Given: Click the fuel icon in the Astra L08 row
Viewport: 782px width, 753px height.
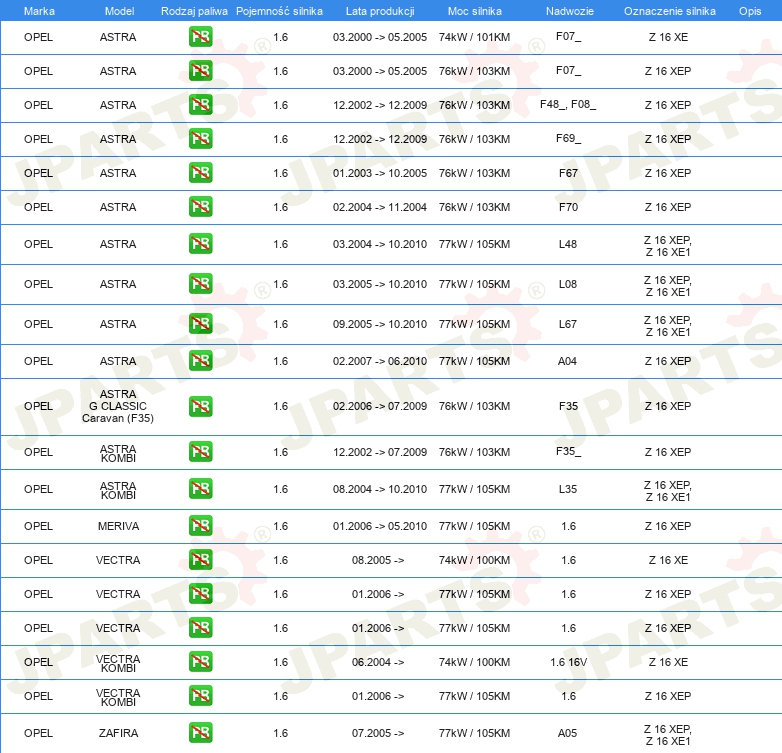Looking at the screenshot, I should 200,284.
